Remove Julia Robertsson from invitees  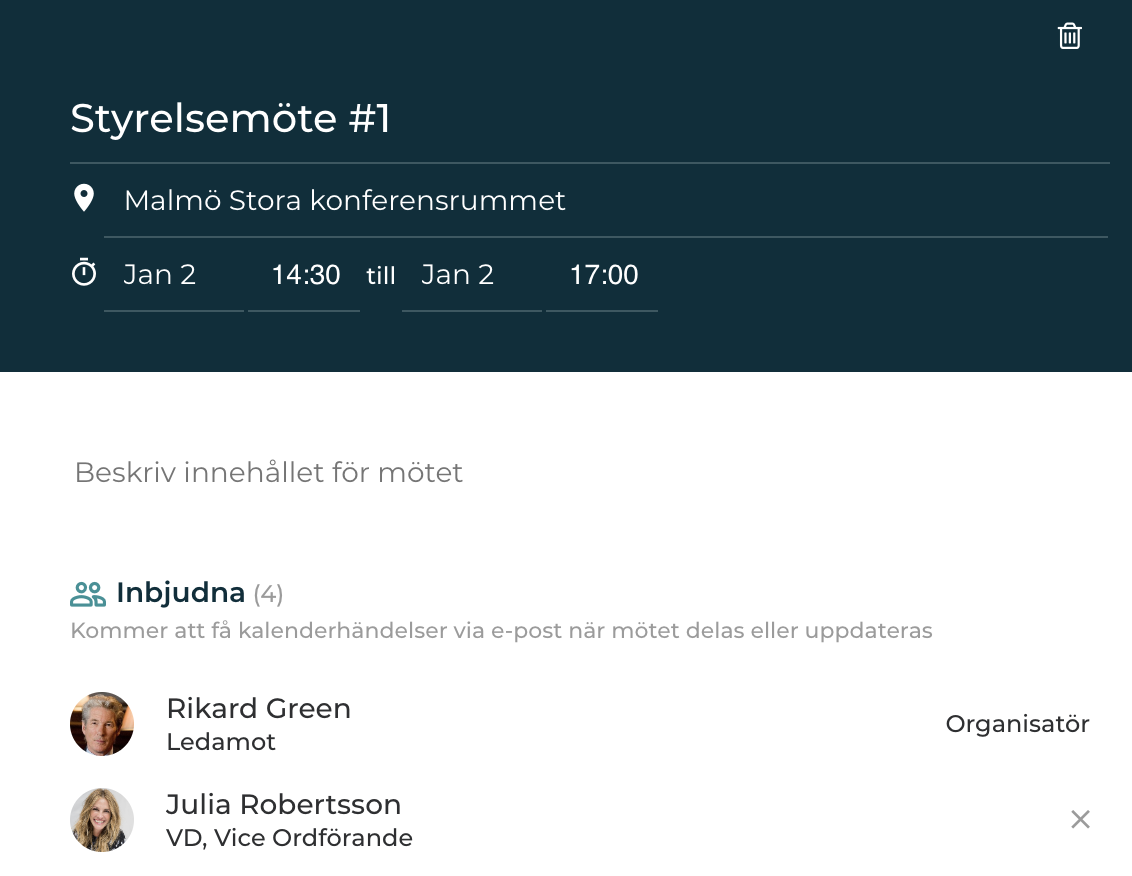1080,819
